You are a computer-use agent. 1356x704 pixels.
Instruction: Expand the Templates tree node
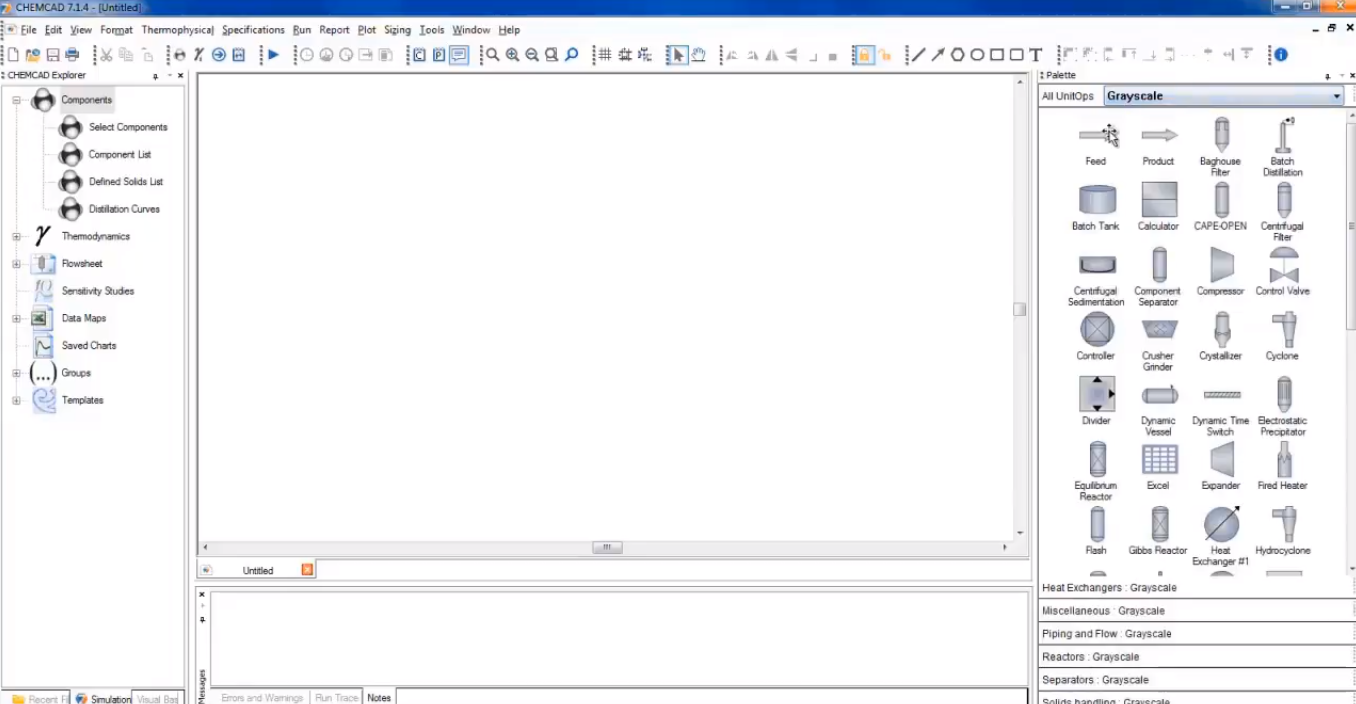(16, 401)
